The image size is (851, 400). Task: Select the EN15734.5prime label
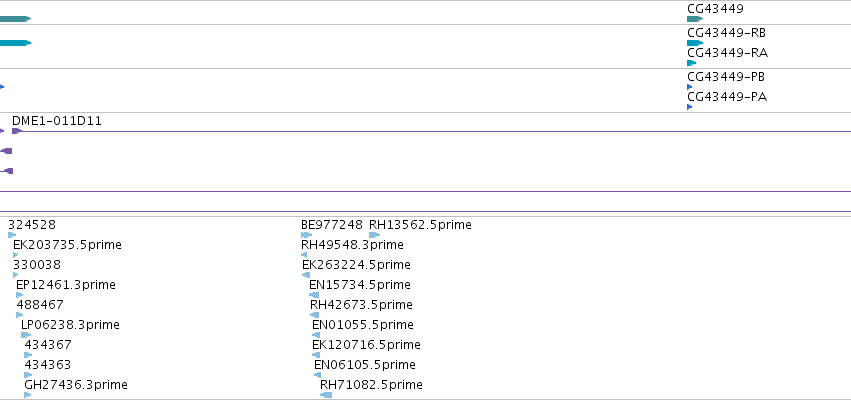360,285
